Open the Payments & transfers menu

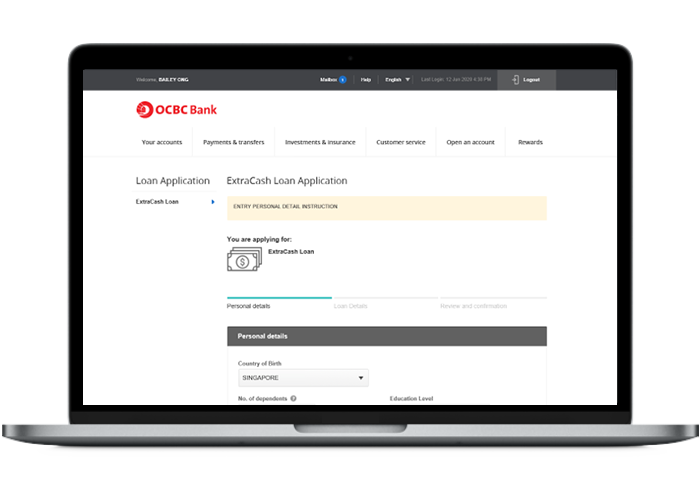(233, 142)
